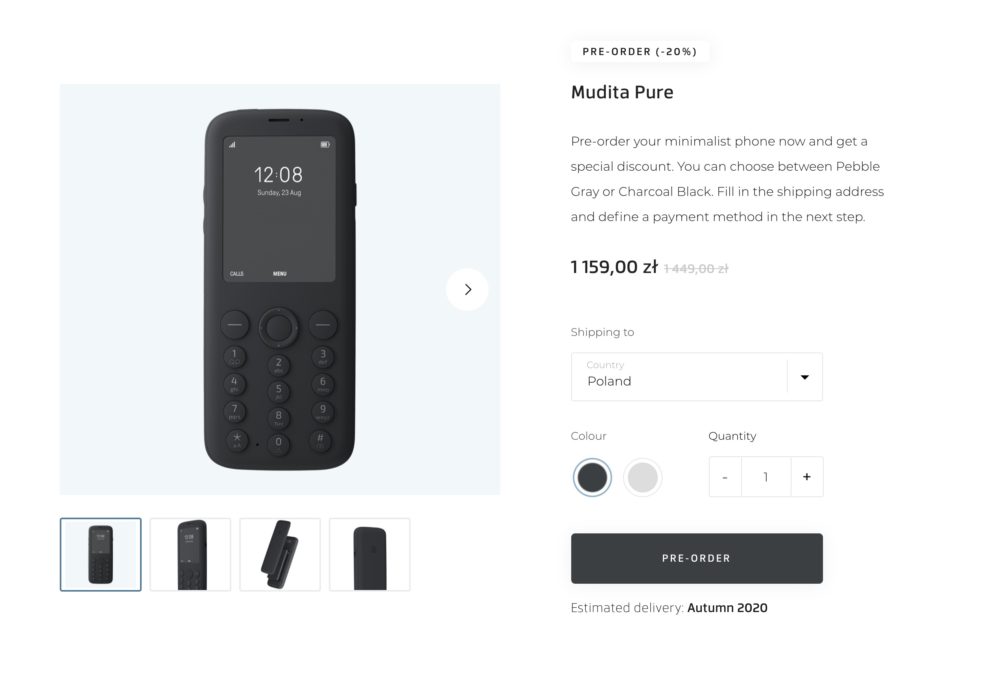Select the front view phone thumbnail

click(x=101, y=555)
